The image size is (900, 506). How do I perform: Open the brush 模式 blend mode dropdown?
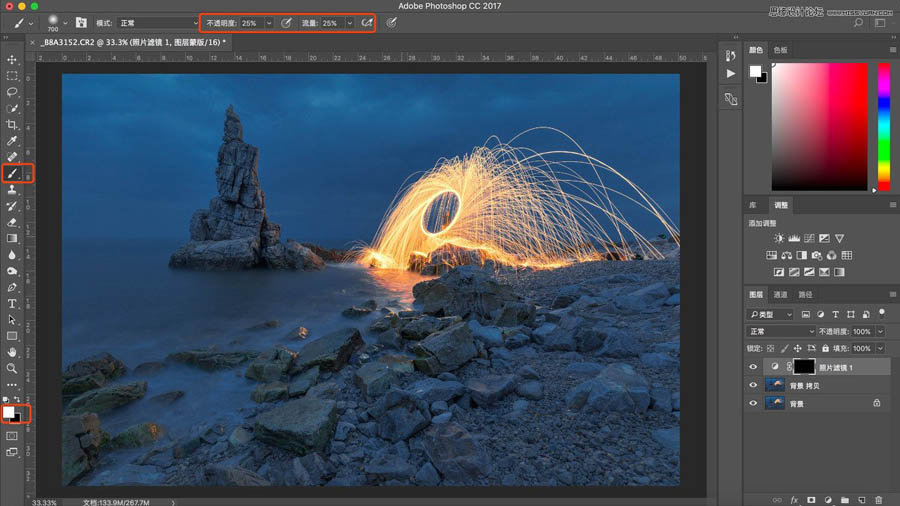(x=157, y=22)
